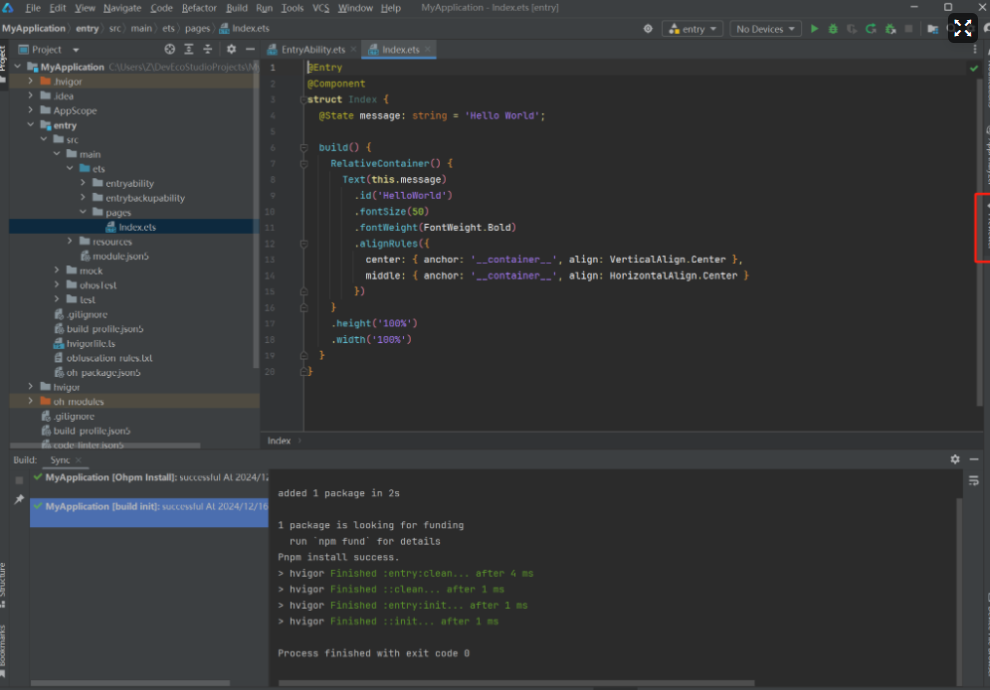The image size is (990, 690).
Task: Click pages in navigation breadcrumb
Action: 197,28
